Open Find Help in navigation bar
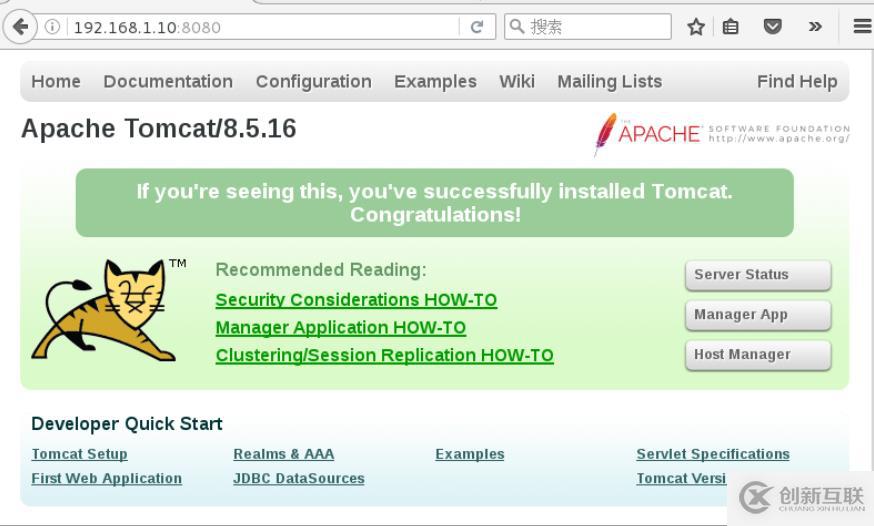The width and height of the screenshot is (874, 526). coord(797,81)
